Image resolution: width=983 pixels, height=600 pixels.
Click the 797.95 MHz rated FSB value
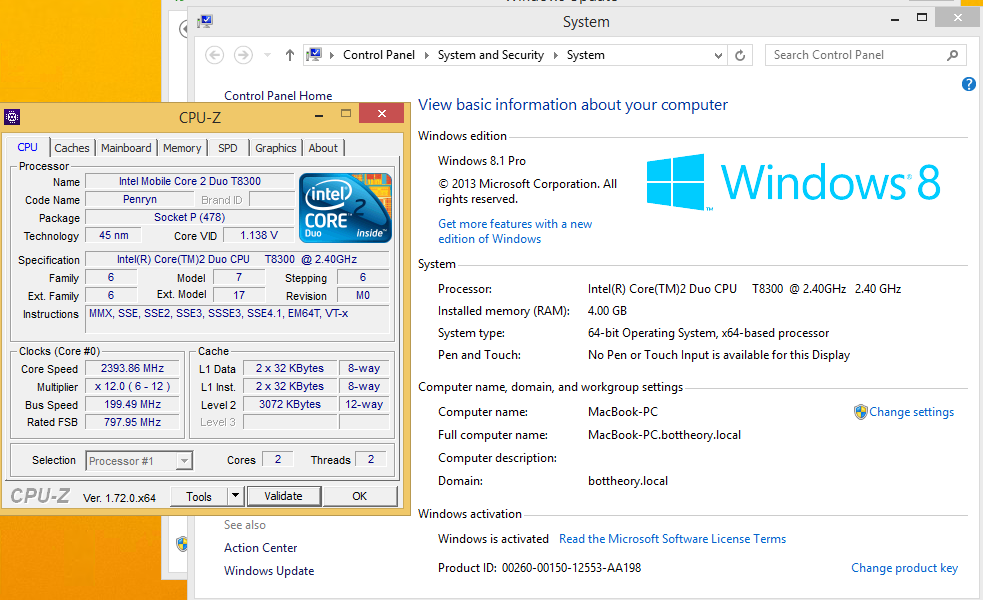tap(132, 422)
